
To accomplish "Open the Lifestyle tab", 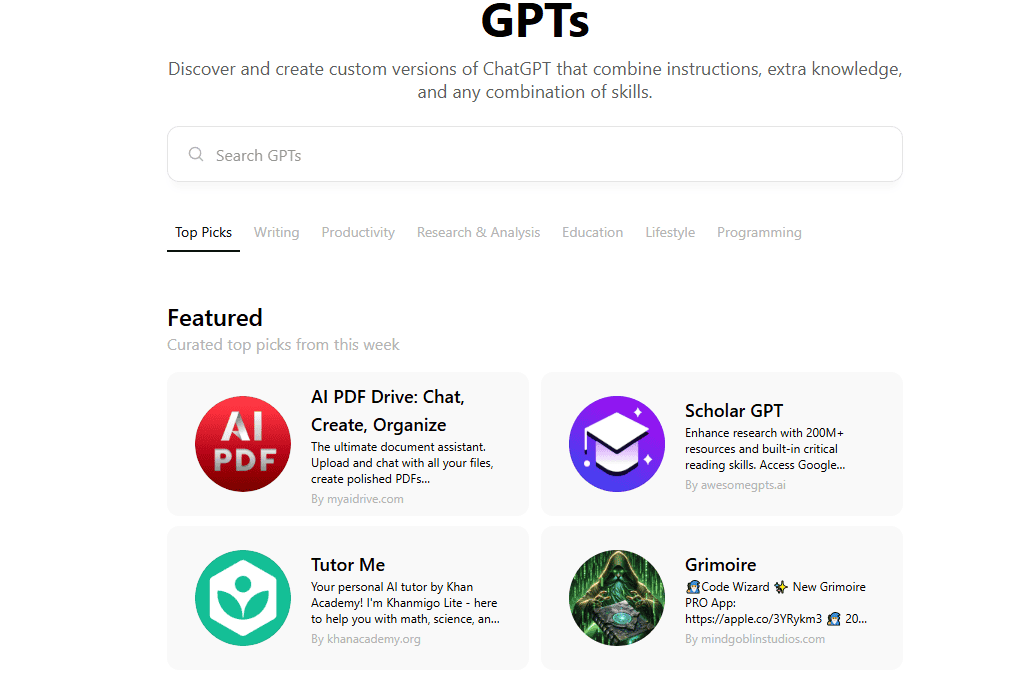I will (670, 232).
